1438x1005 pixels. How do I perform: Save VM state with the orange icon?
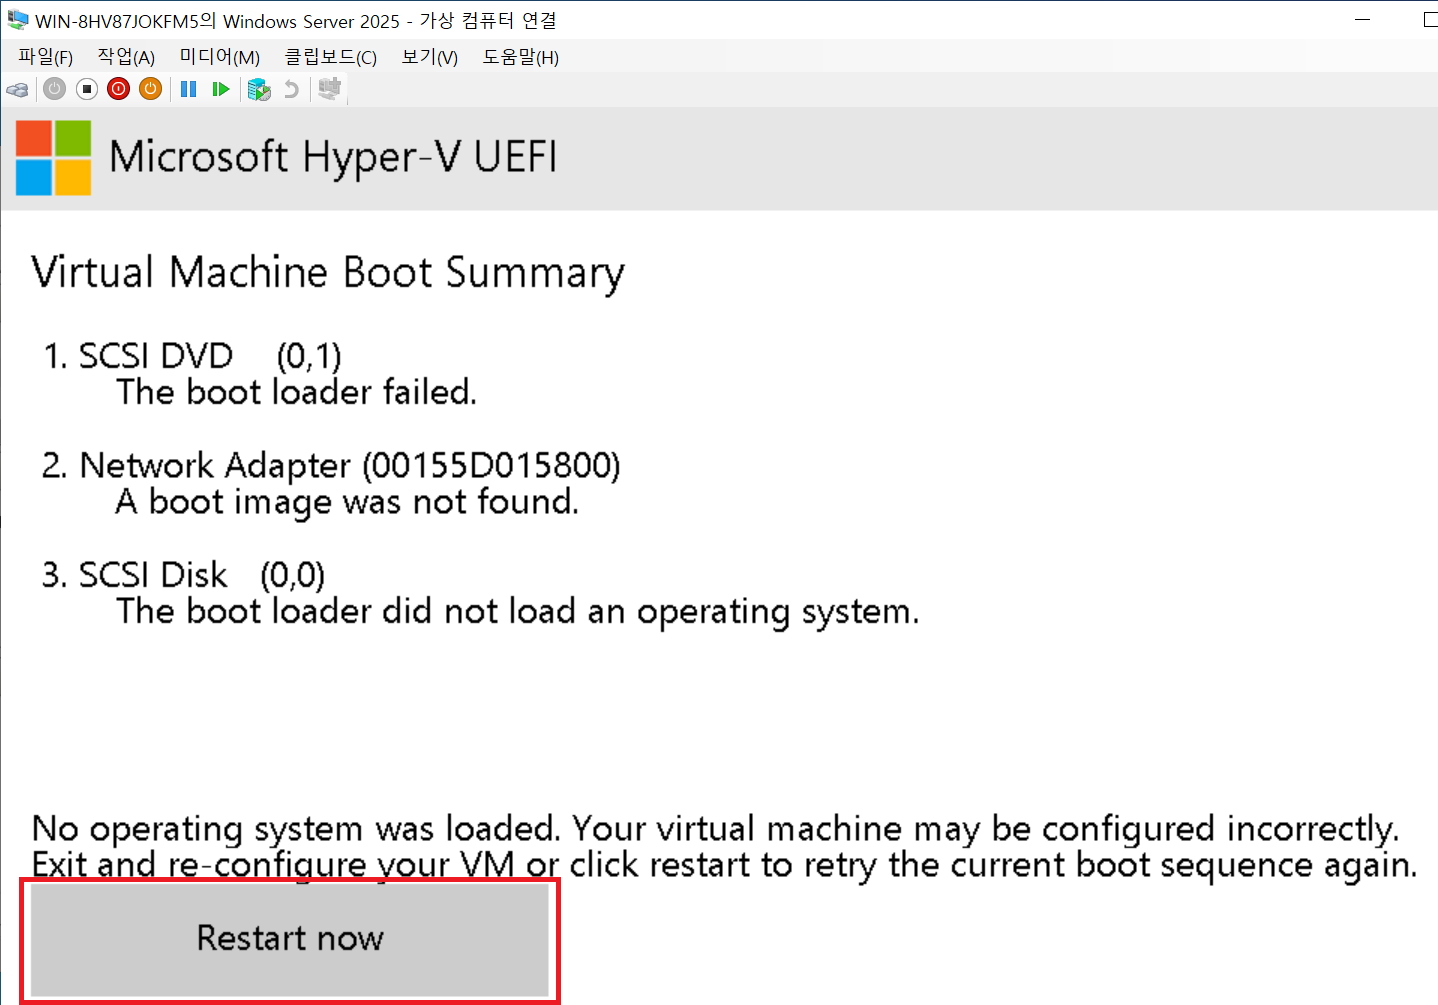(151, 89)
